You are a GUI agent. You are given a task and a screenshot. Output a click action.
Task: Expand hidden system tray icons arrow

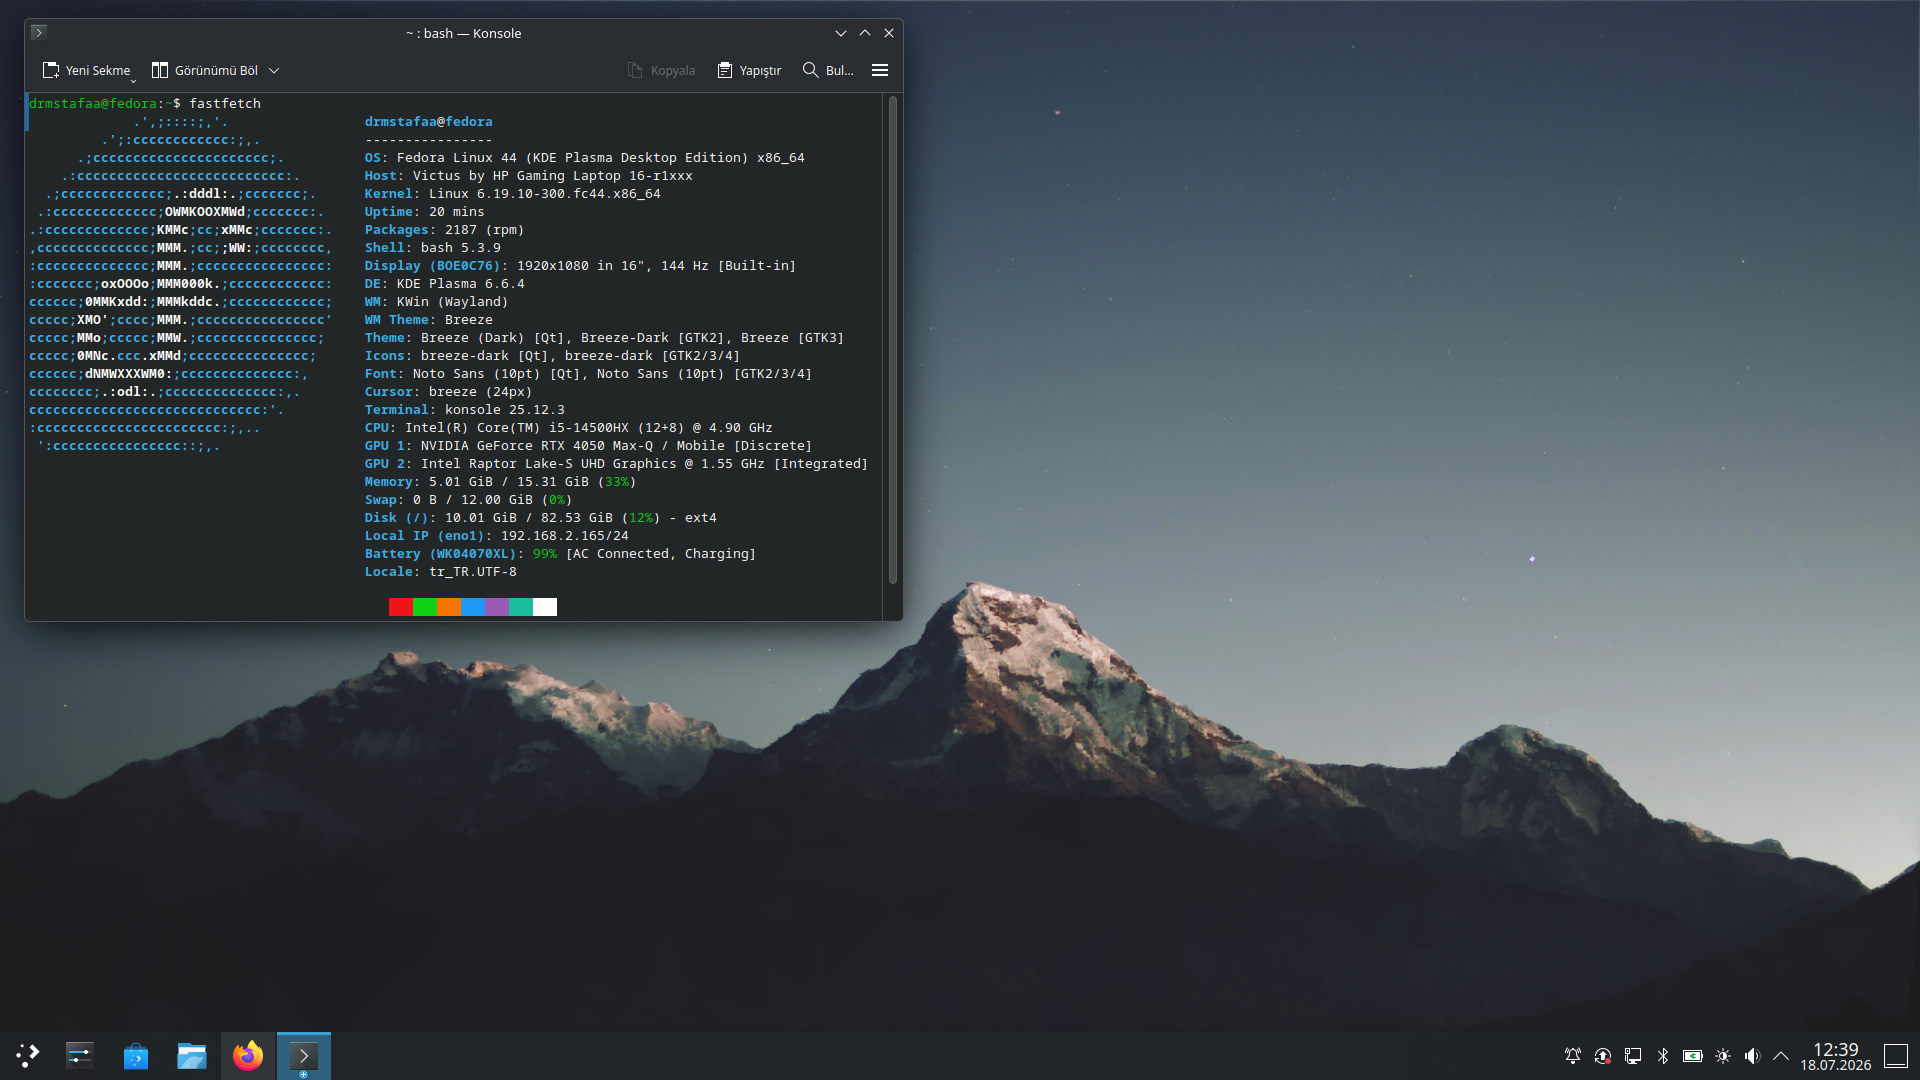[x=1781, y=1055]
